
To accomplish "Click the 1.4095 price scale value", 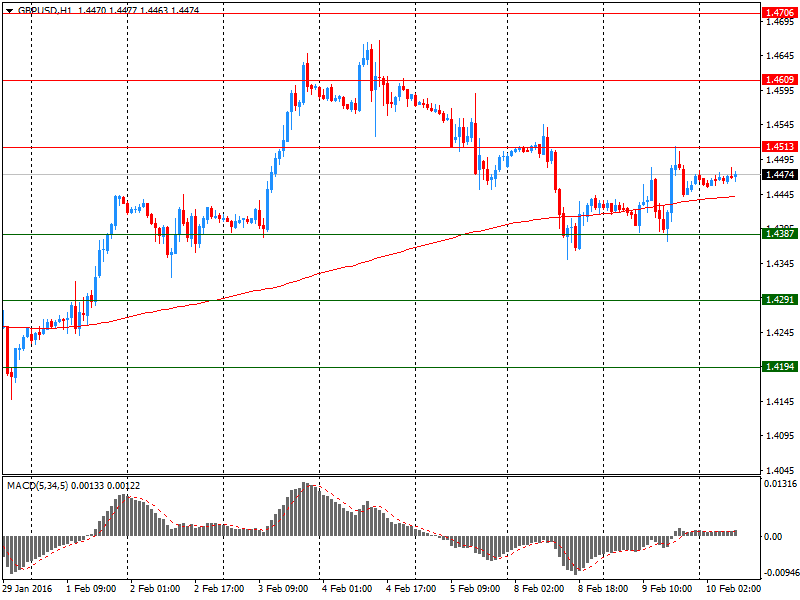I will point(780,436).
